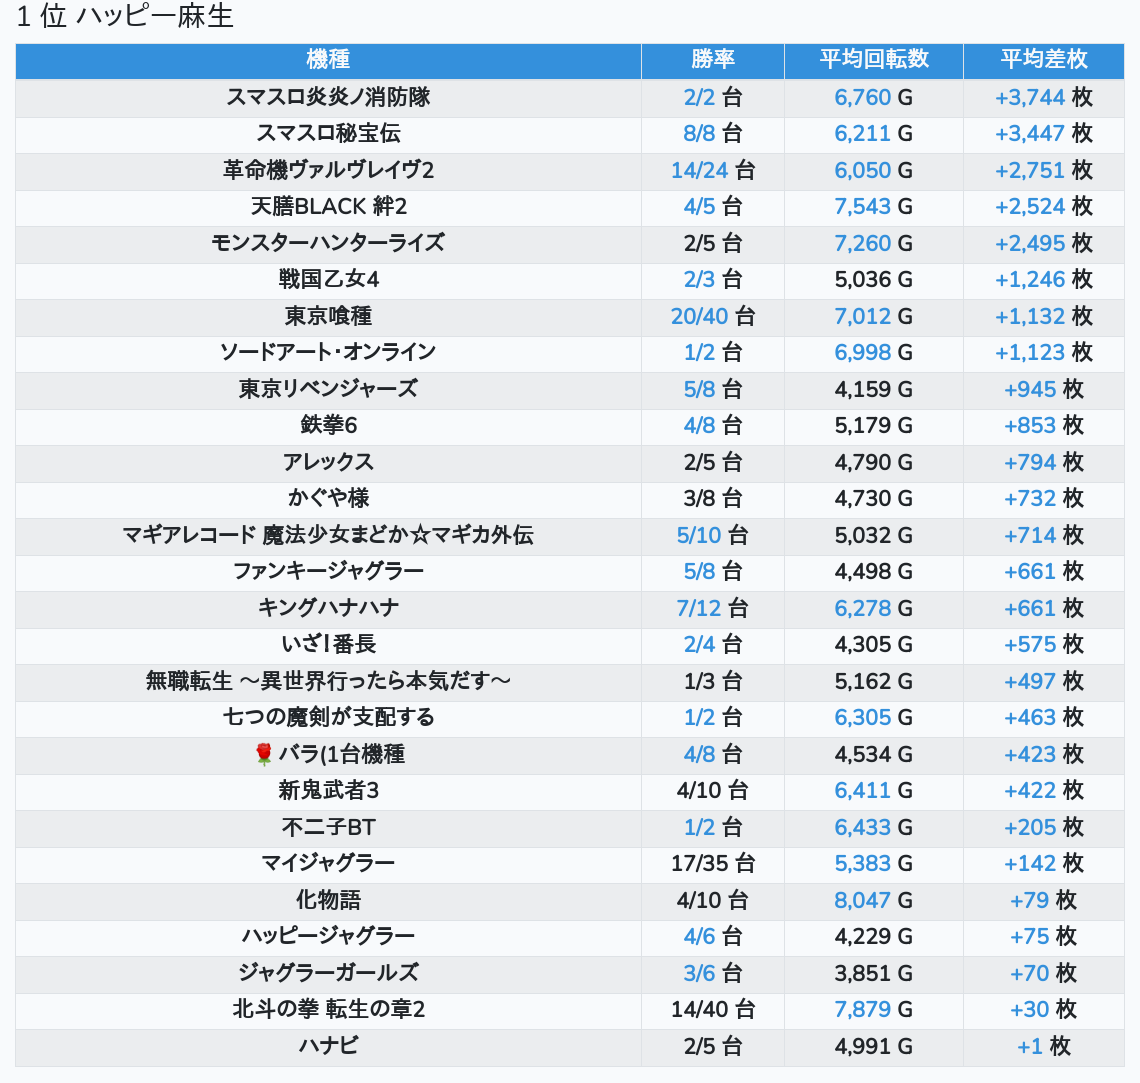
Task: Select the 7/12 台 win rate for キングハナハナ
Action: tap(712, 608)
